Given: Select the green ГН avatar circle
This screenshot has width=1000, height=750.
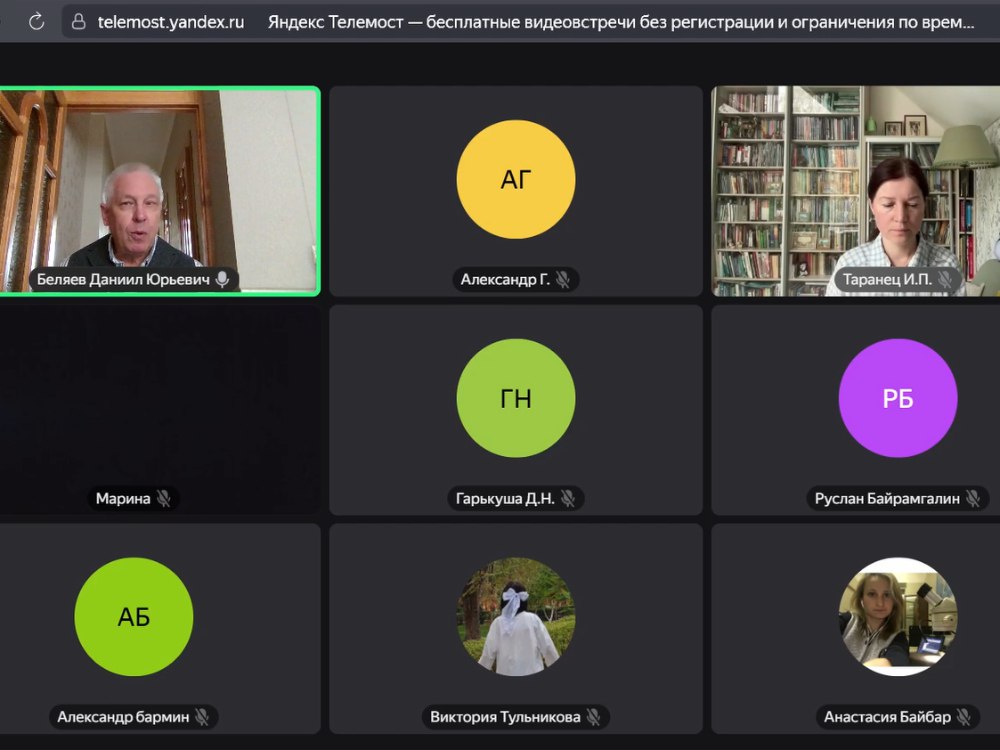Looking at the screenshot, I should 516,398.
